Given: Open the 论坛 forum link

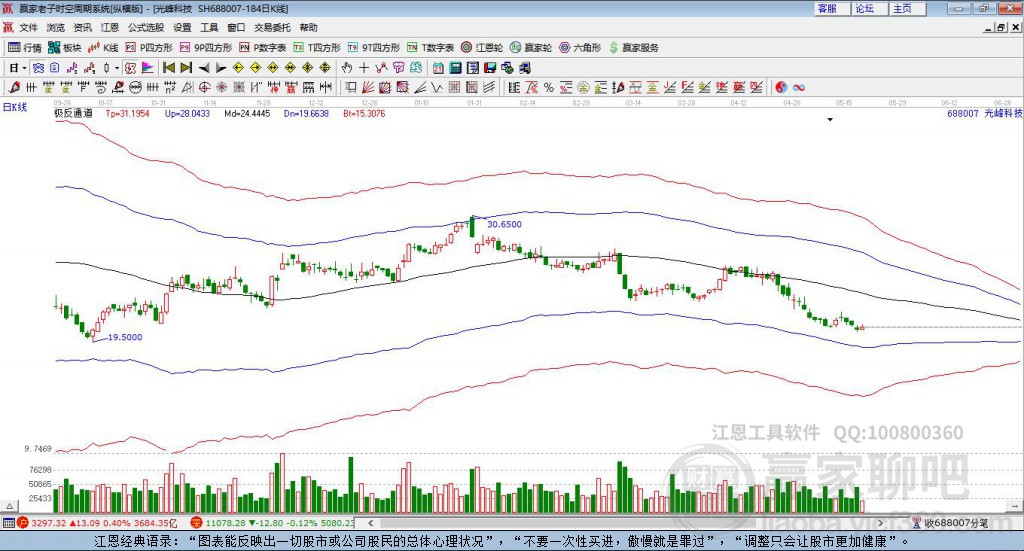Looking at the screenshot, I should coord(864,8).
